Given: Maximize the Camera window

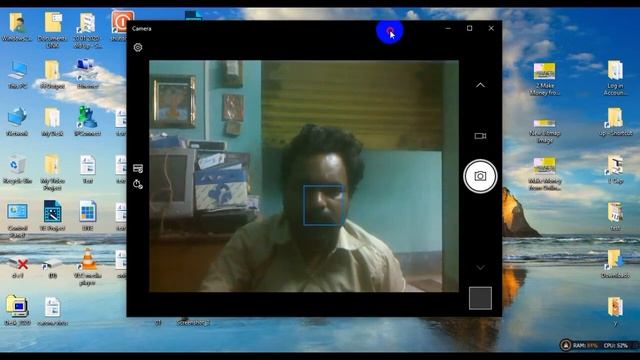Looking at the screenshot, I should pyautogui.click(x=469, y=29).
